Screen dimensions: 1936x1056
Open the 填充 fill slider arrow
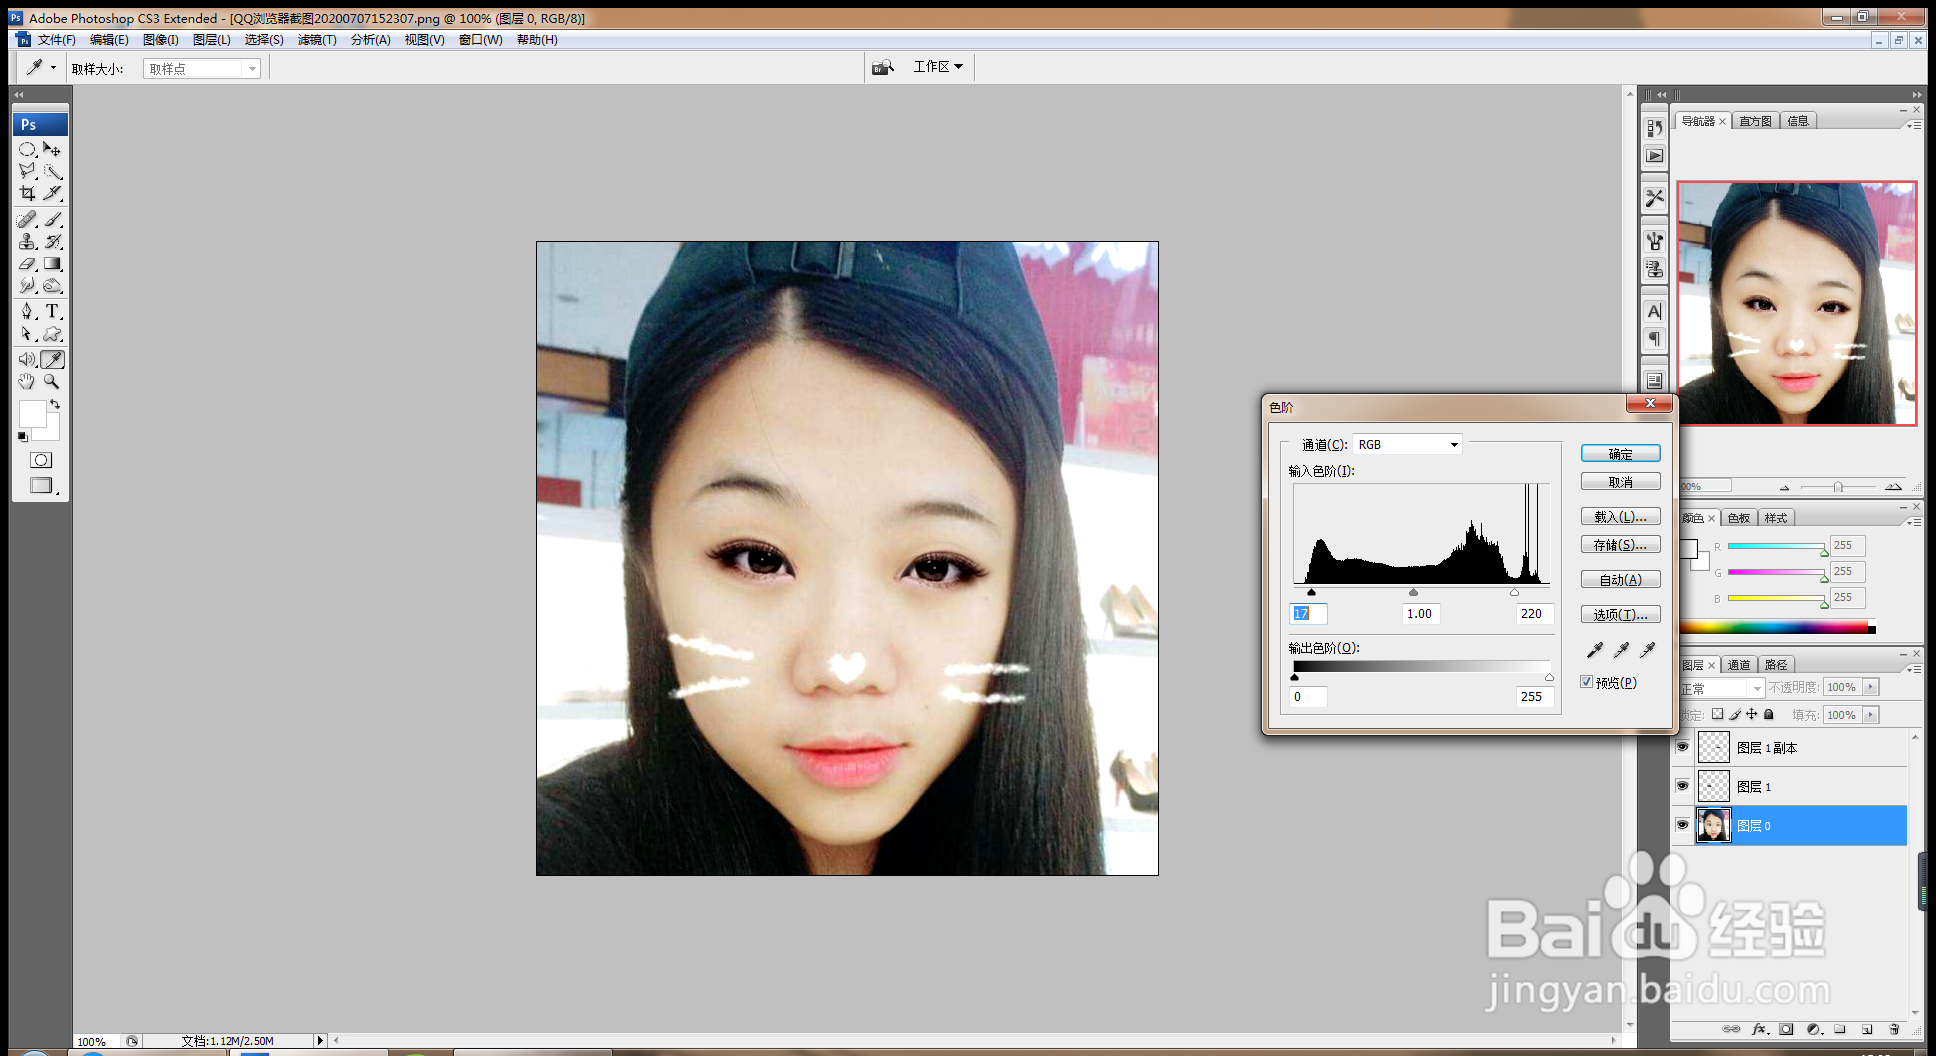click(x=1871, y=715)
